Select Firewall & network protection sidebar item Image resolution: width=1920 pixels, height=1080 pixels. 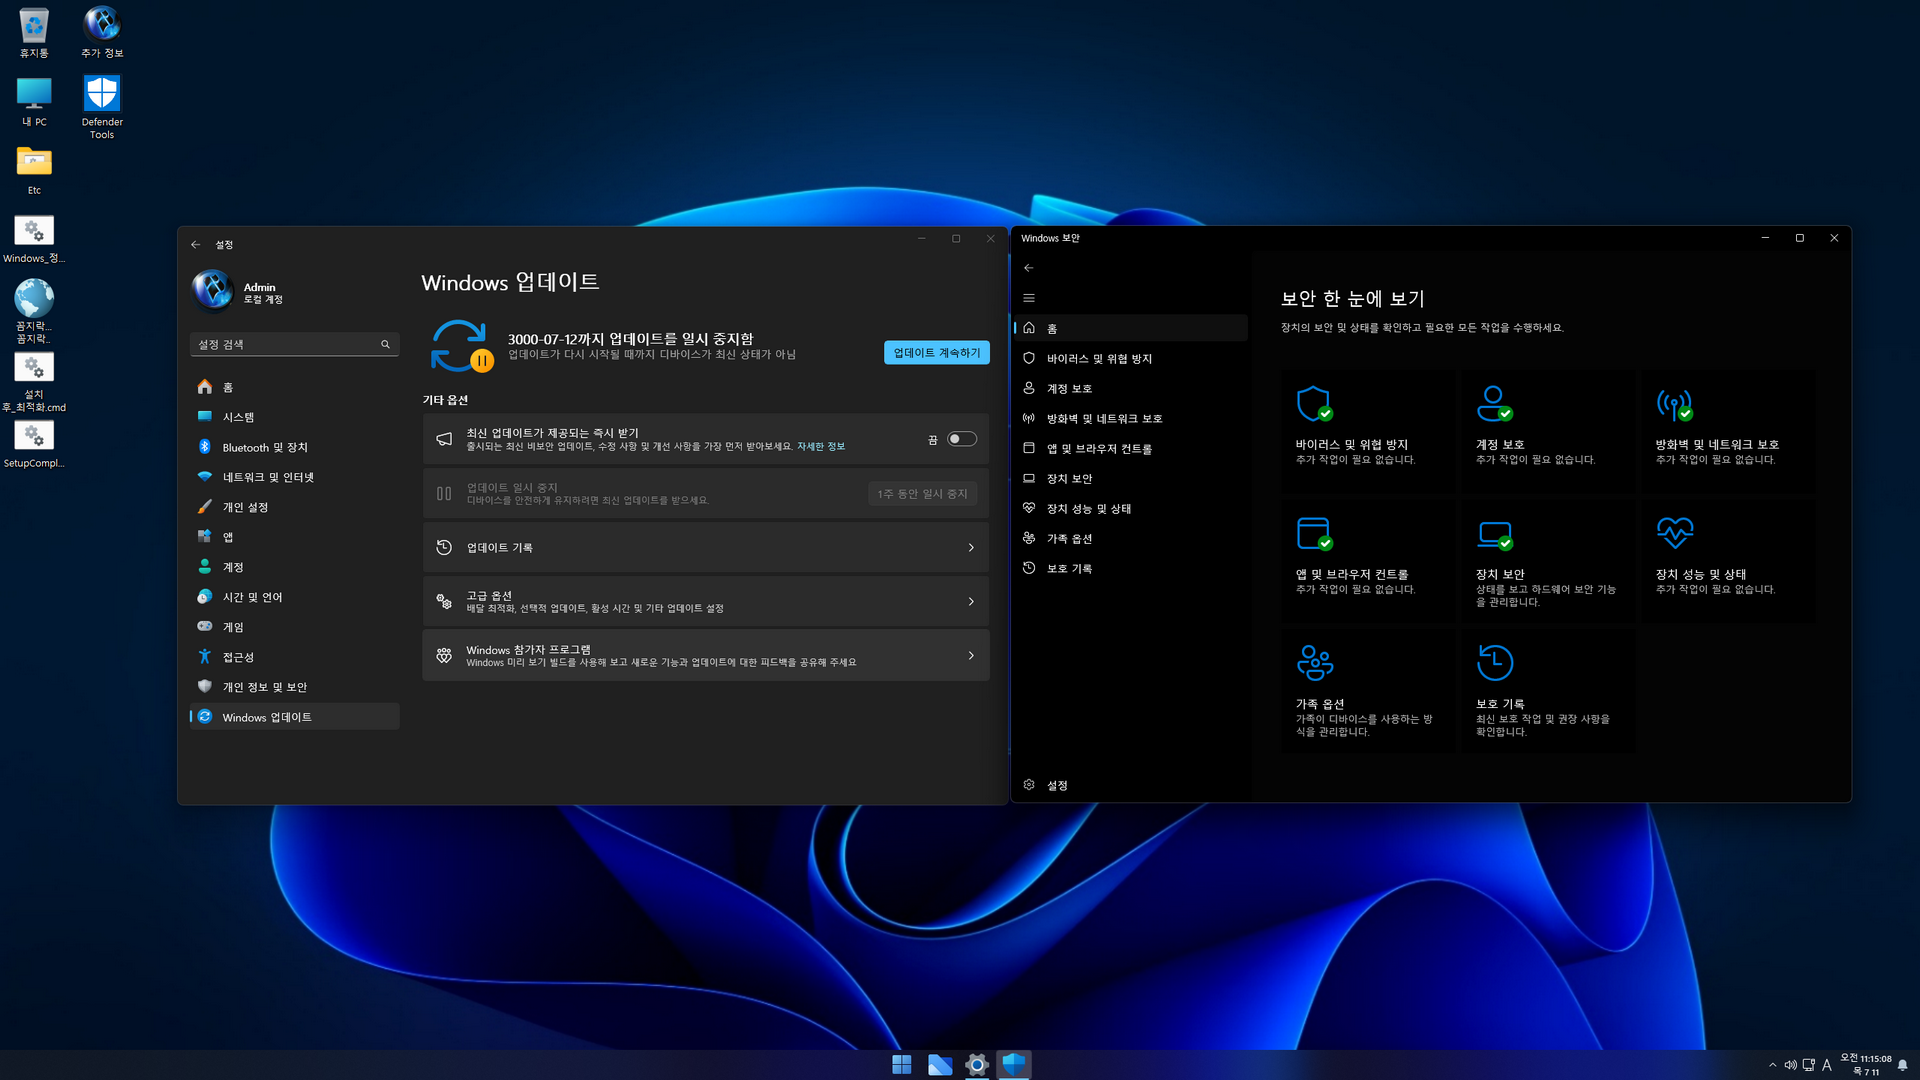point(1104,419)
